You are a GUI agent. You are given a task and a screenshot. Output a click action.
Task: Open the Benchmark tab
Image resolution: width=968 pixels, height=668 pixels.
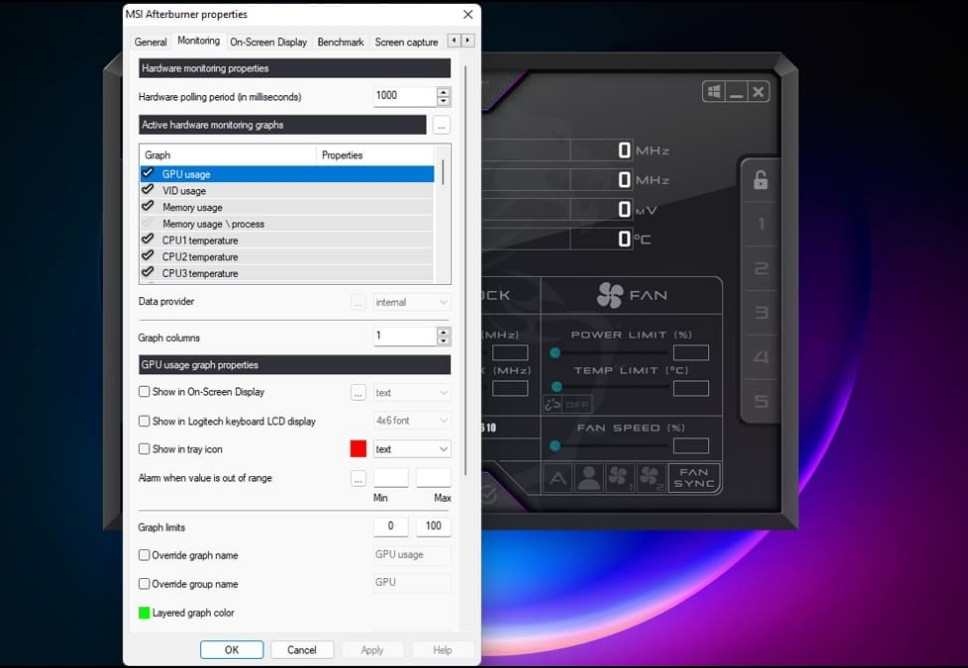click(x=340, y=42)
